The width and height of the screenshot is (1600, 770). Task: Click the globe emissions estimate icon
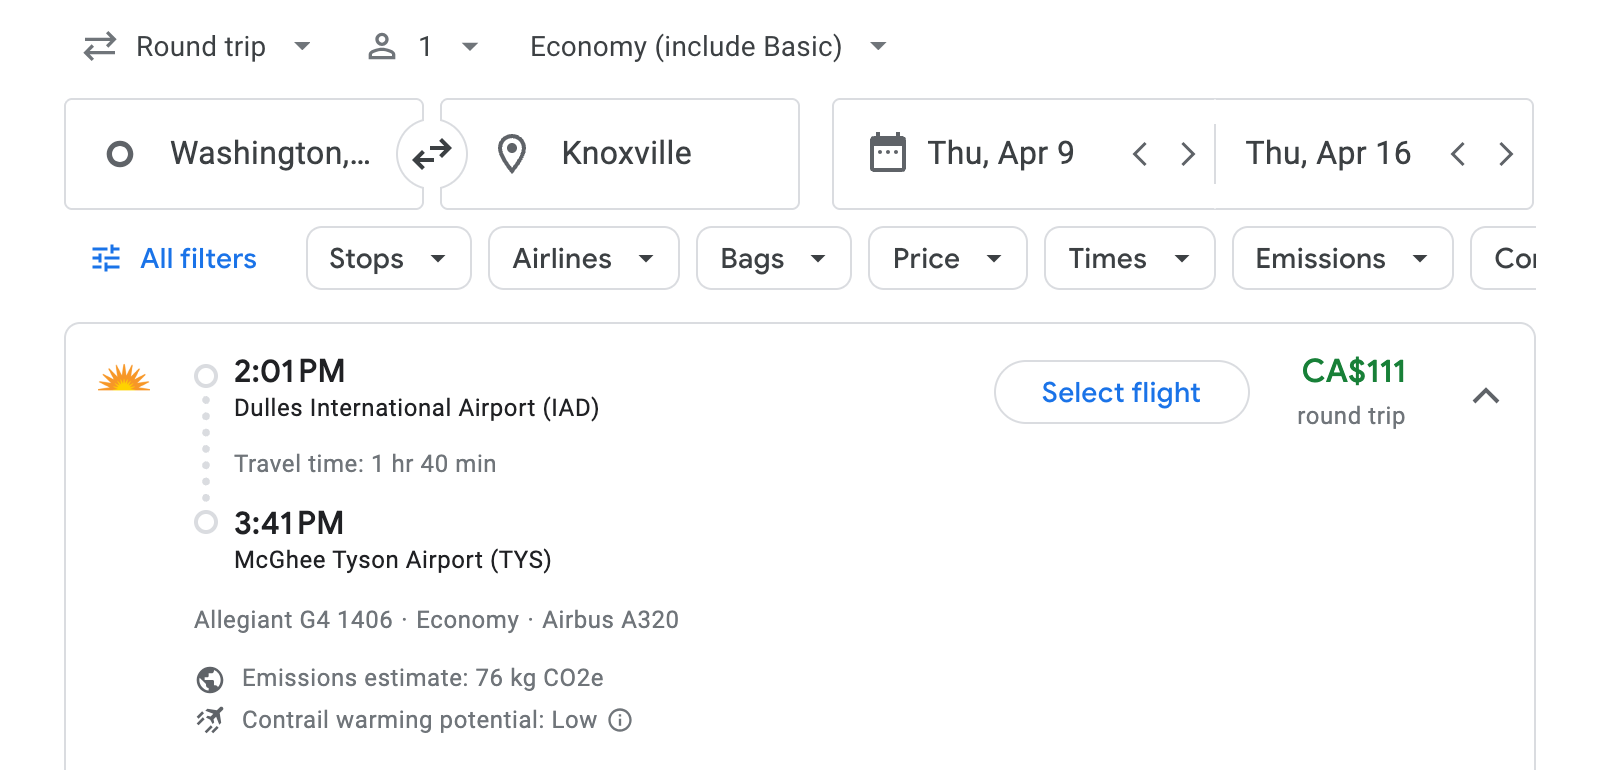(208, 678)
